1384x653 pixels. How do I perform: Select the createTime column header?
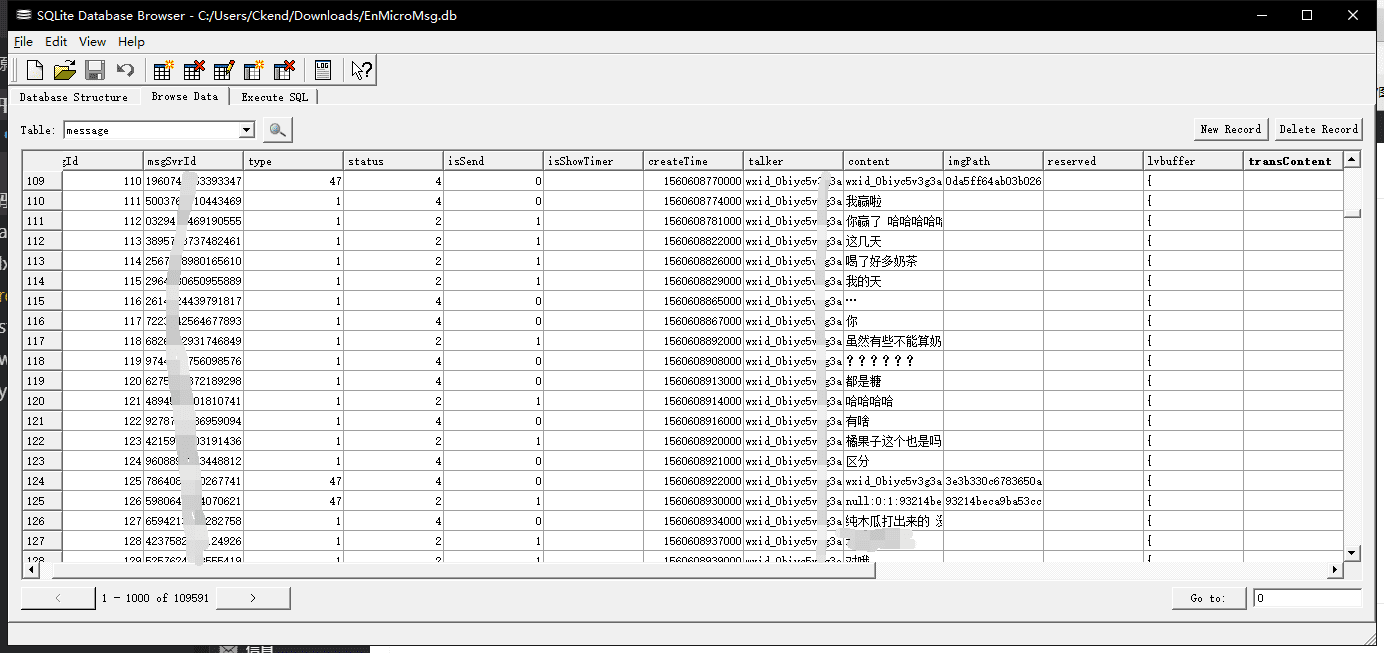click(x=692, y=161)
